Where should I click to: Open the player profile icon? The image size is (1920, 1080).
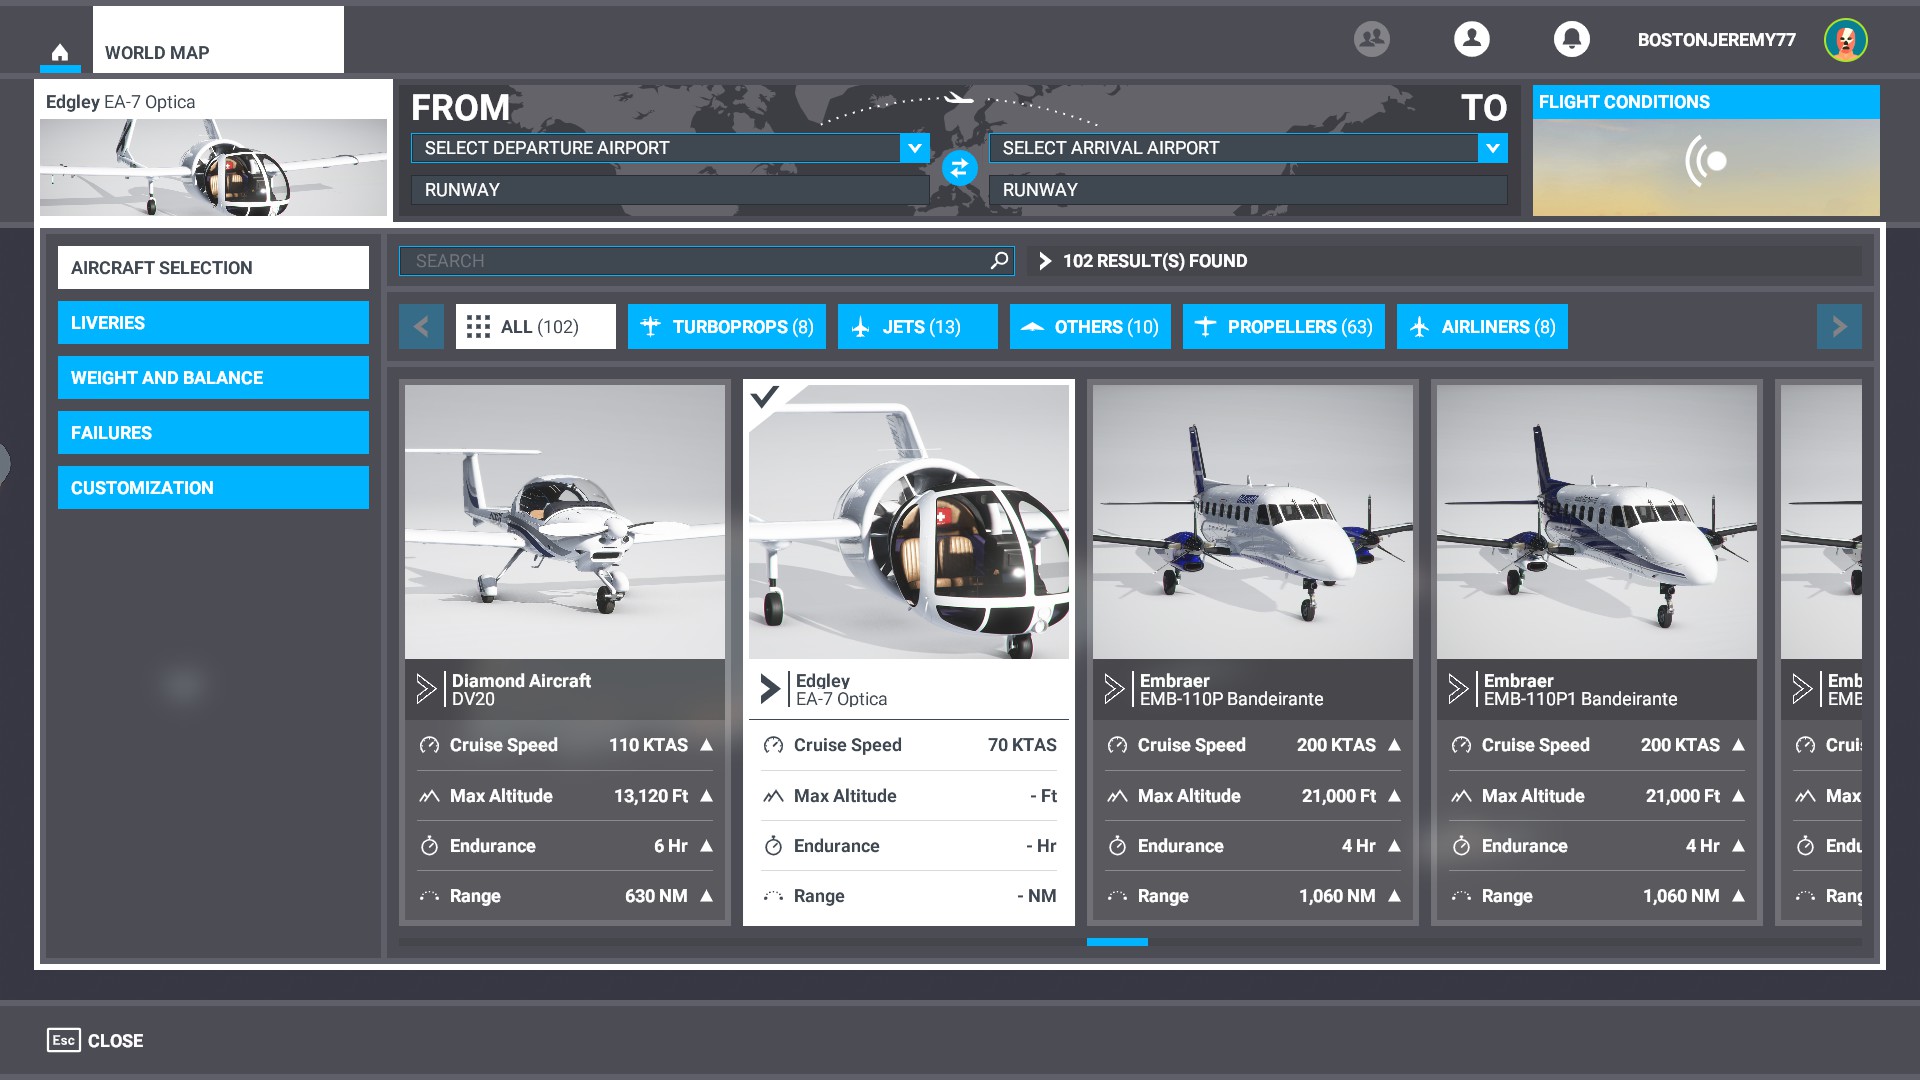point(1471,39)
